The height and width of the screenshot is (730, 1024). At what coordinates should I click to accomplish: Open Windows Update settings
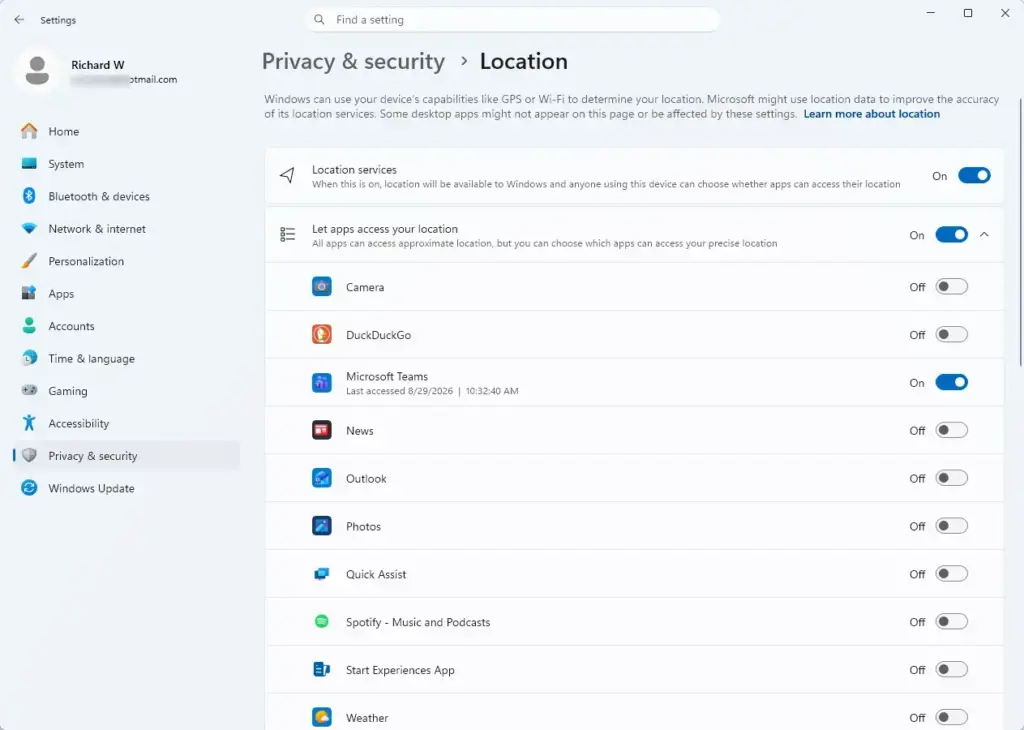(x=126, y=488)
